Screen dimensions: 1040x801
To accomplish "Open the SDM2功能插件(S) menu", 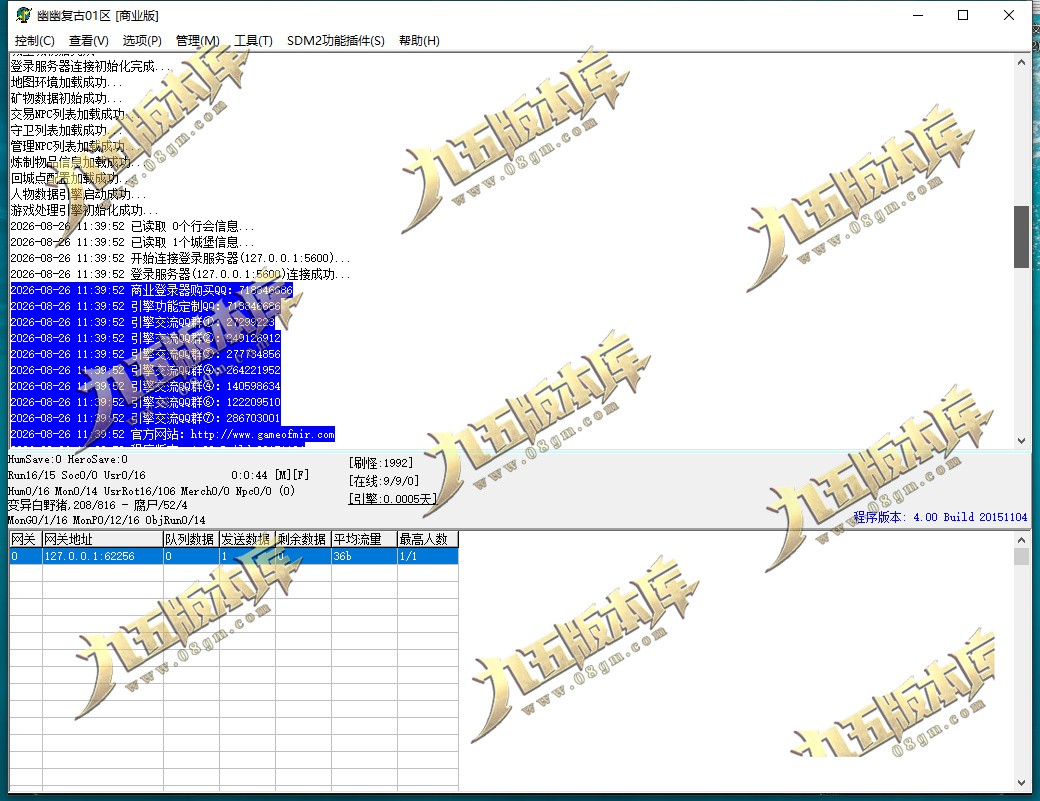I will (x=335, y=40).
